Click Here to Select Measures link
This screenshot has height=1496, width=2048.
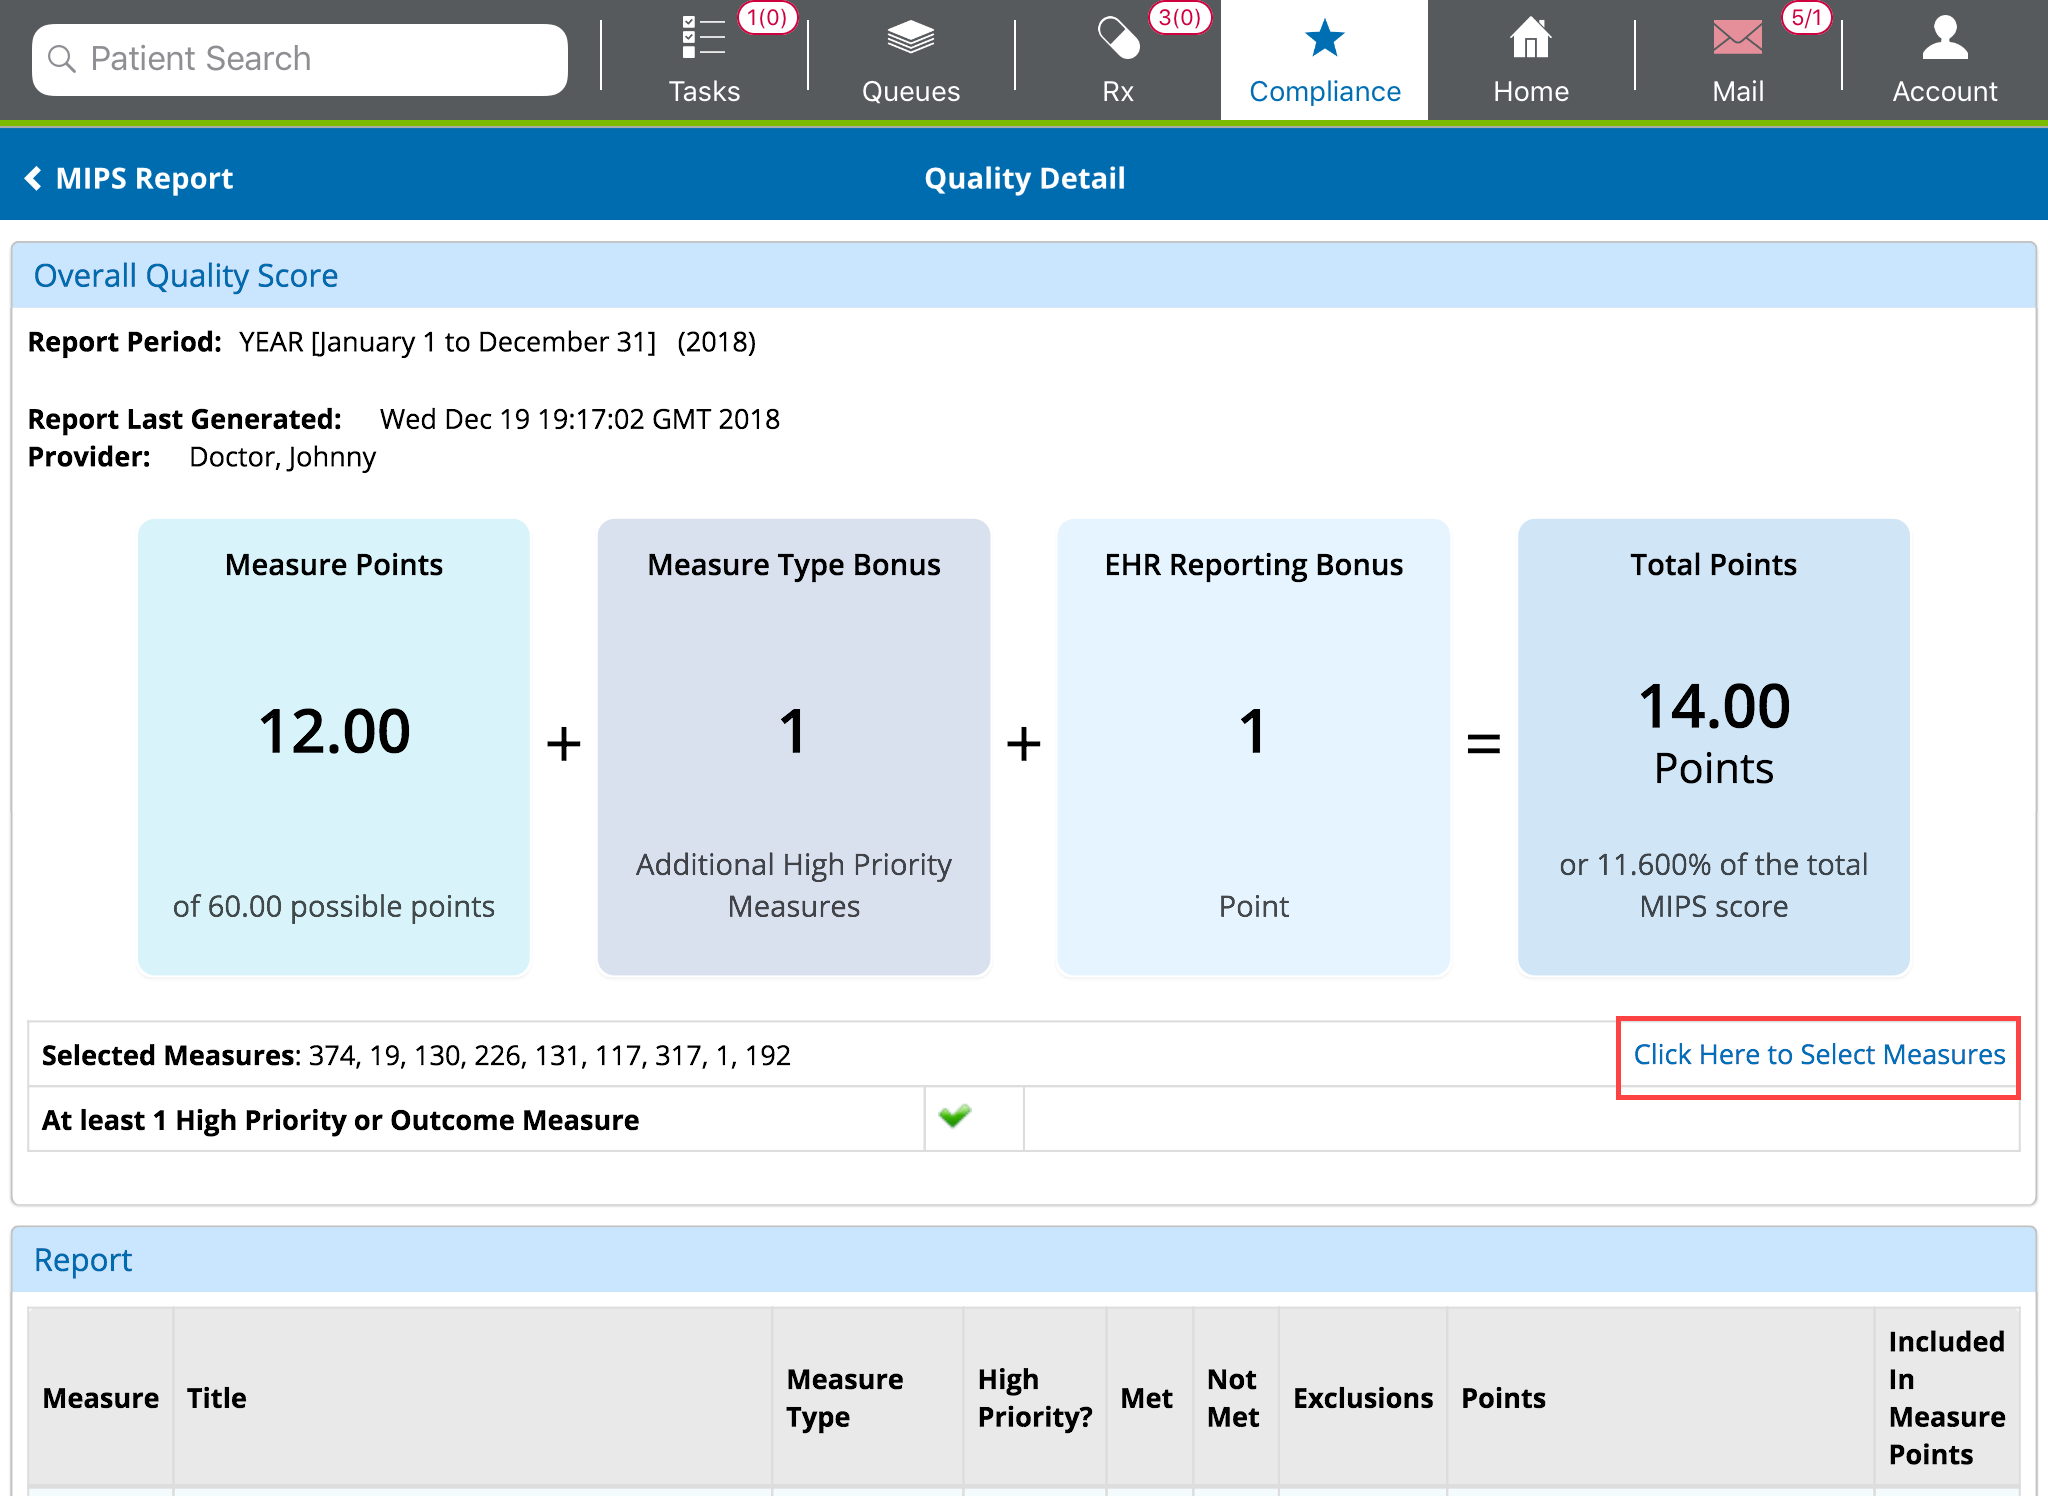[1818, 1055]
